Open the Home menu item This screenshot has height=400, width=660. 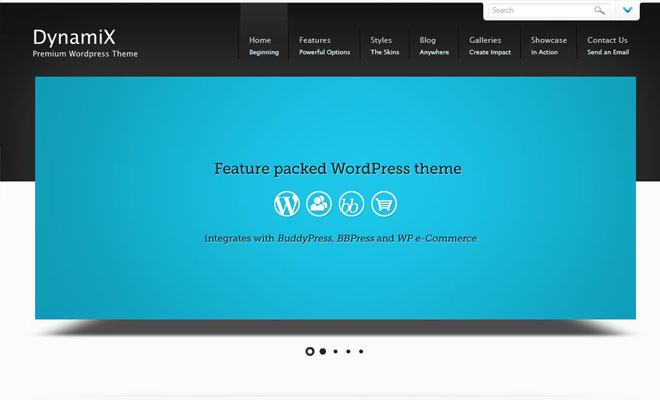tap(264, 45)
